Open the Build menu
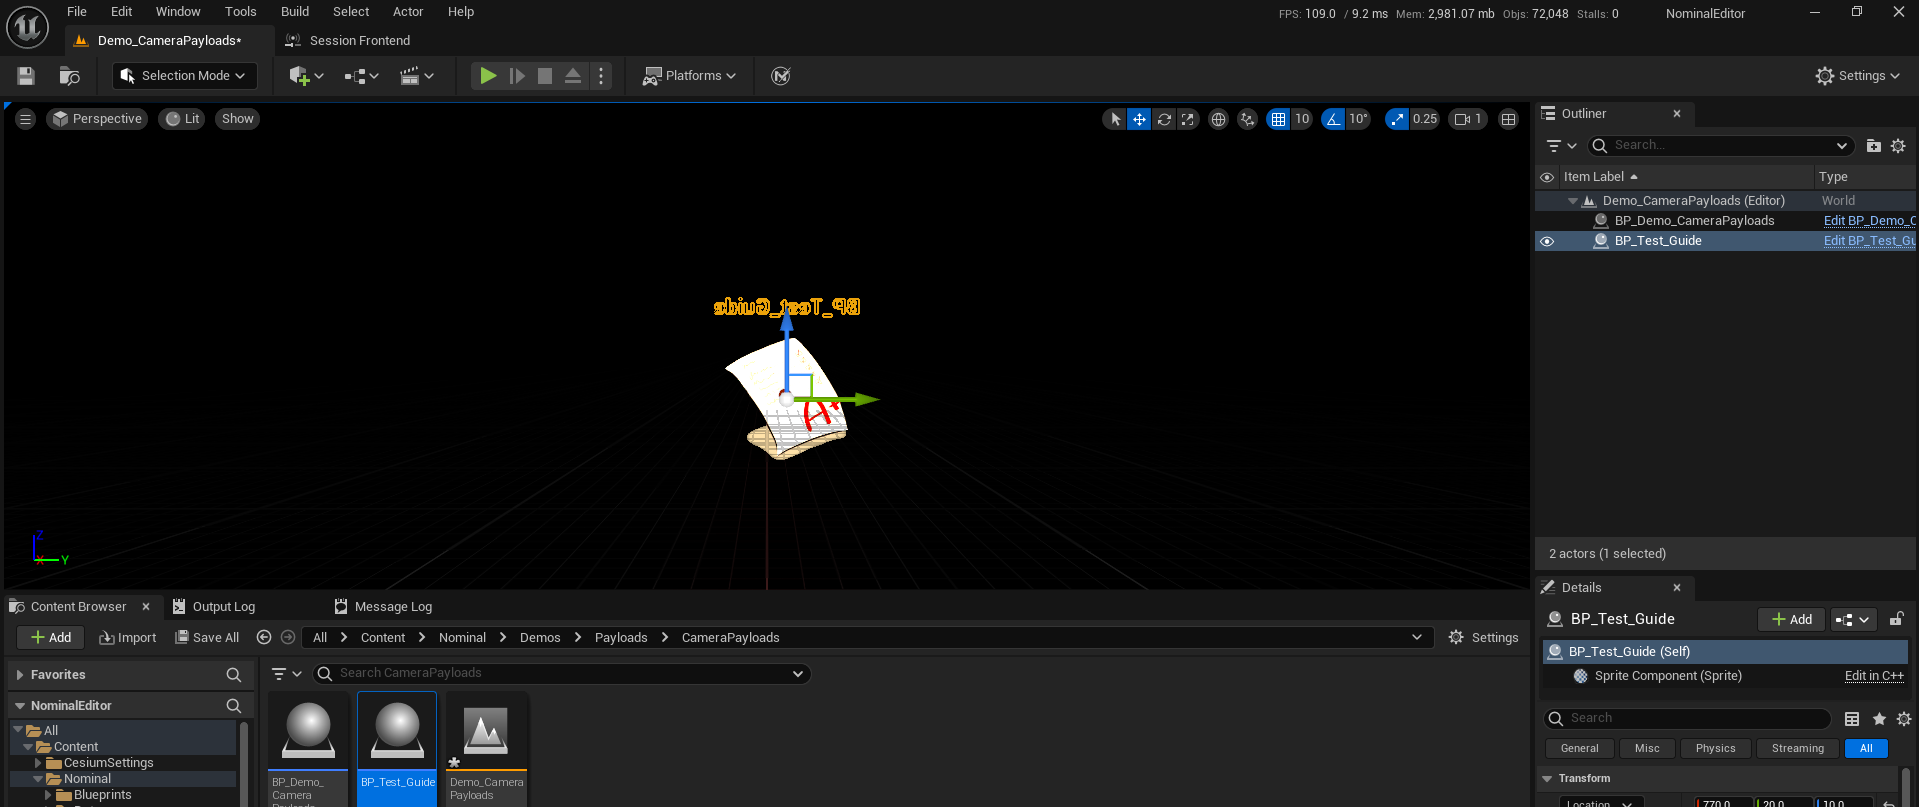This screenshot has height=807, width=1919. [x=294, y=12]
